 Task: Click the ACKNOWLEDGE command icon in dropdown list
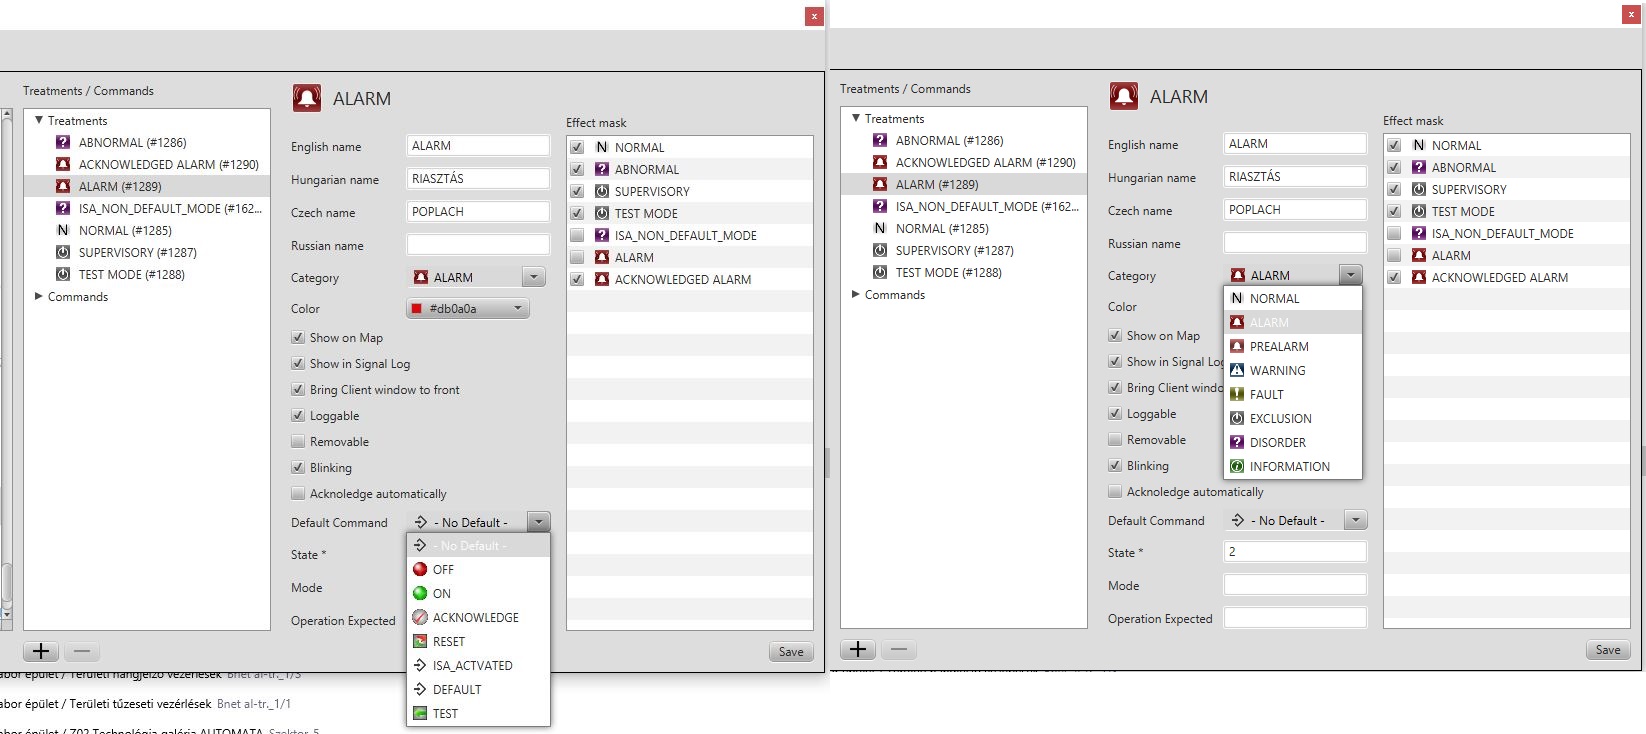coord(420,617)
